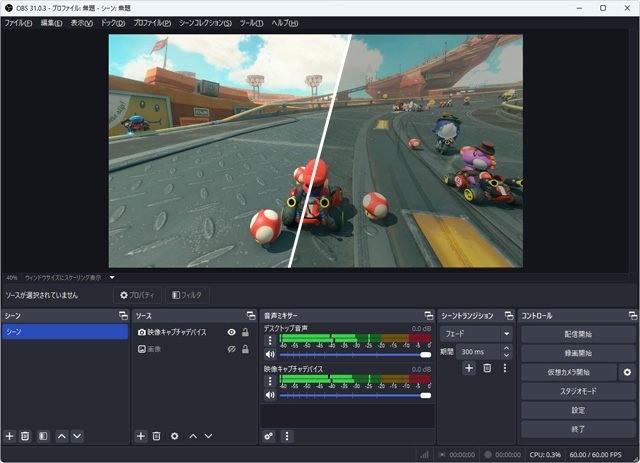Click the プロパティ button in source toolbar
The image size is (640, 463).
[137, 295]
